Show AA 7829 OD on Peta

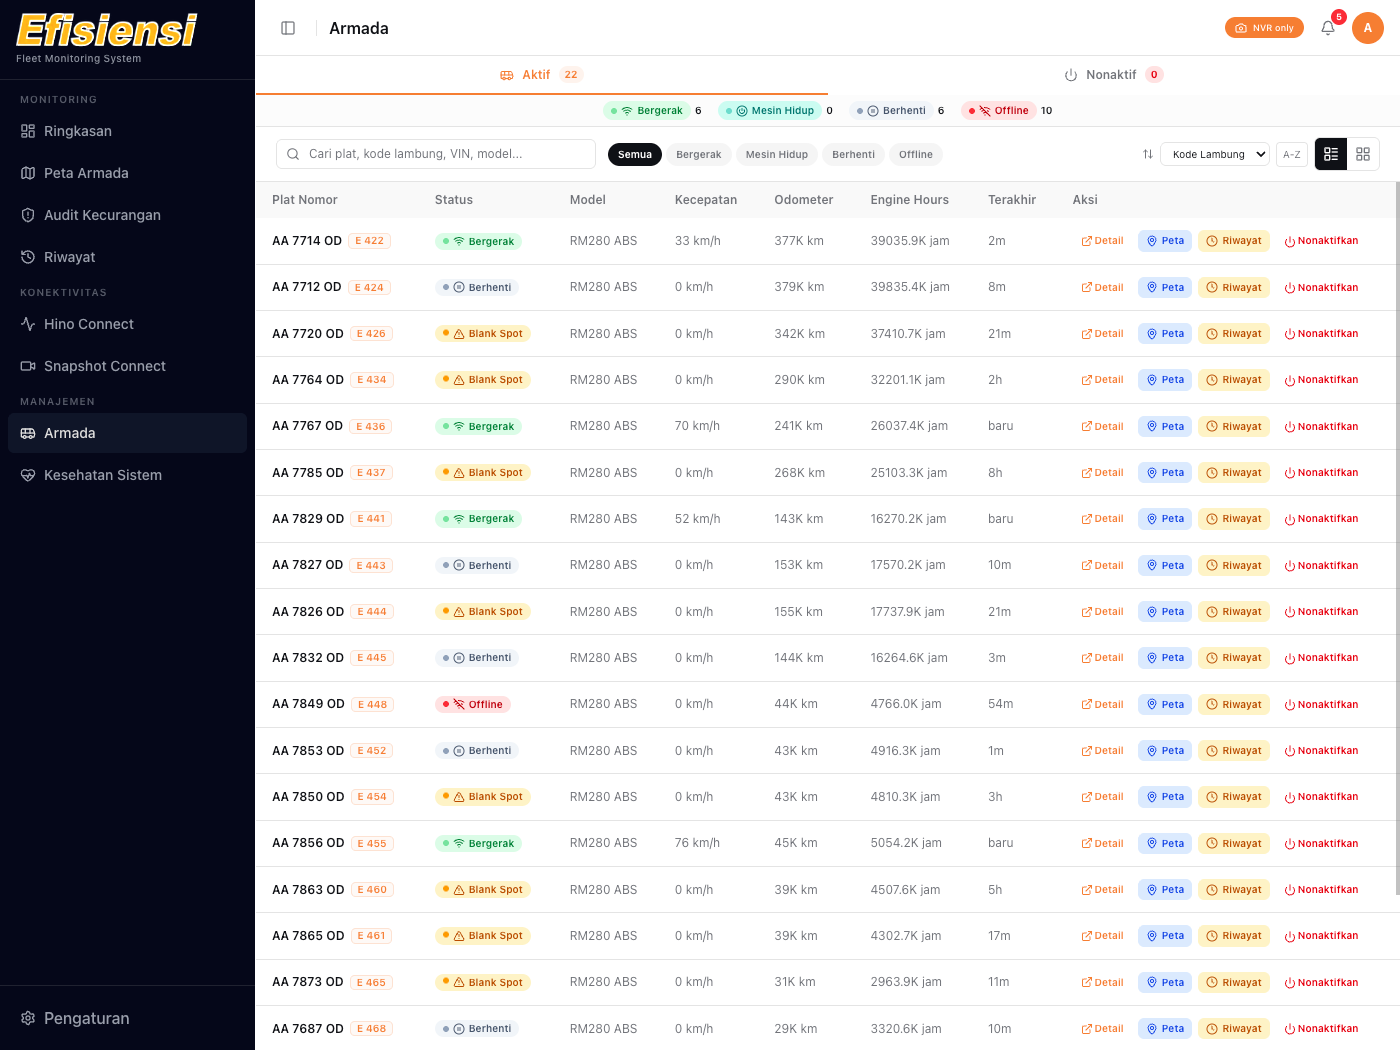pos(1165,519)
